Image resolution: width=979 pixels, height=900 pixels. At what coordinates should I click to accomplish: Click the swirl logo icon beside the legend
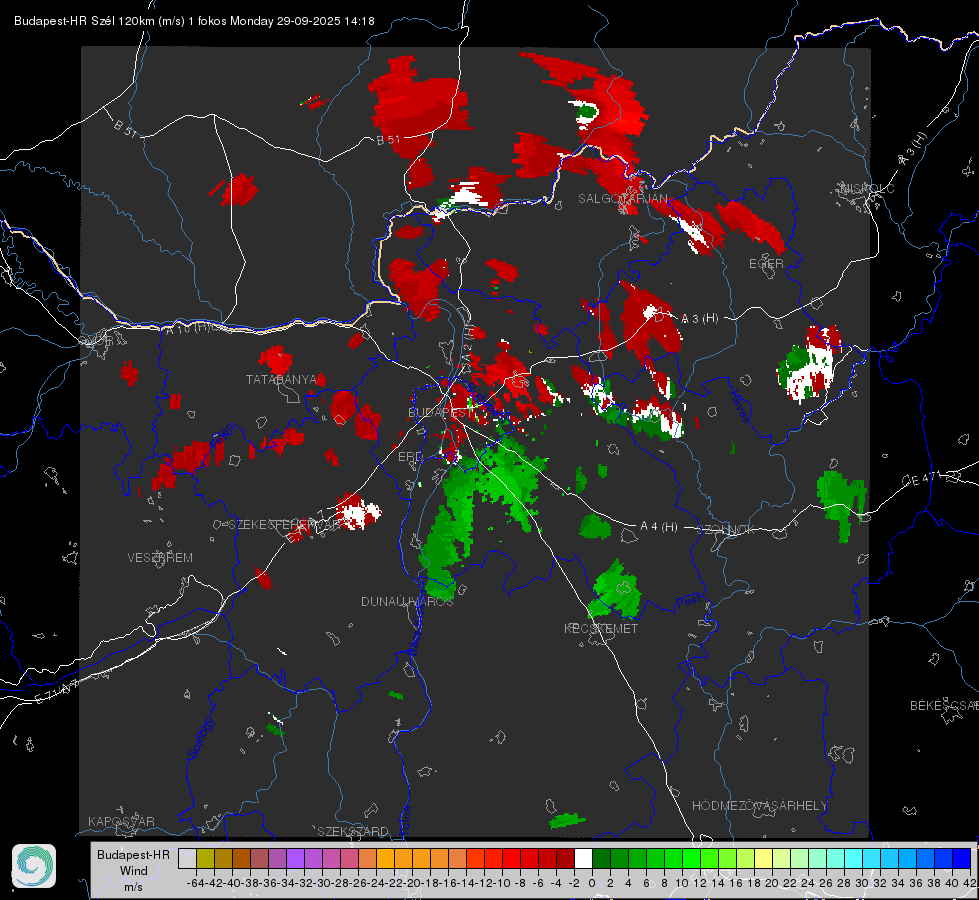[34, 866]
